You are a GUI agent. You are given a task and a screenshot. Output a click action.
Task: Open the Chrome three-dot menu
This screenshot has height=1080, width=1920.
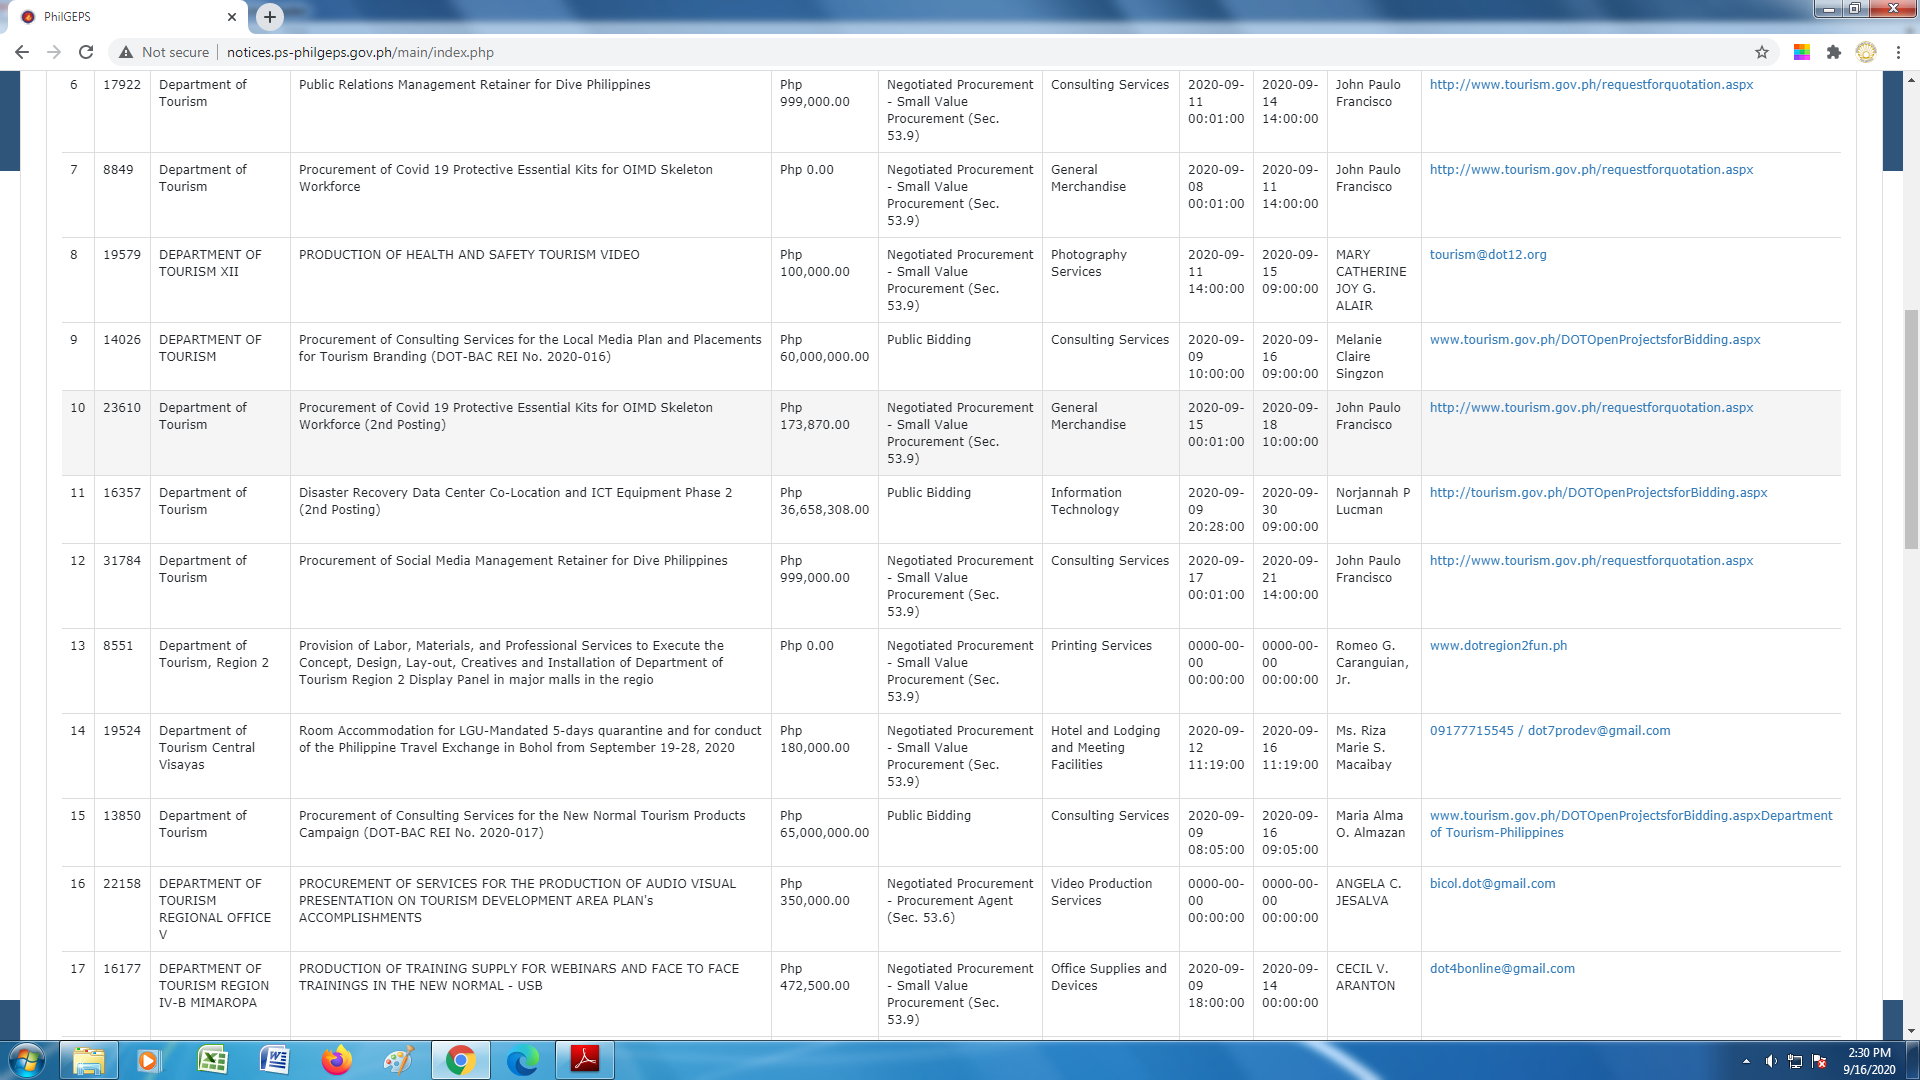[x=1898, y=52]
